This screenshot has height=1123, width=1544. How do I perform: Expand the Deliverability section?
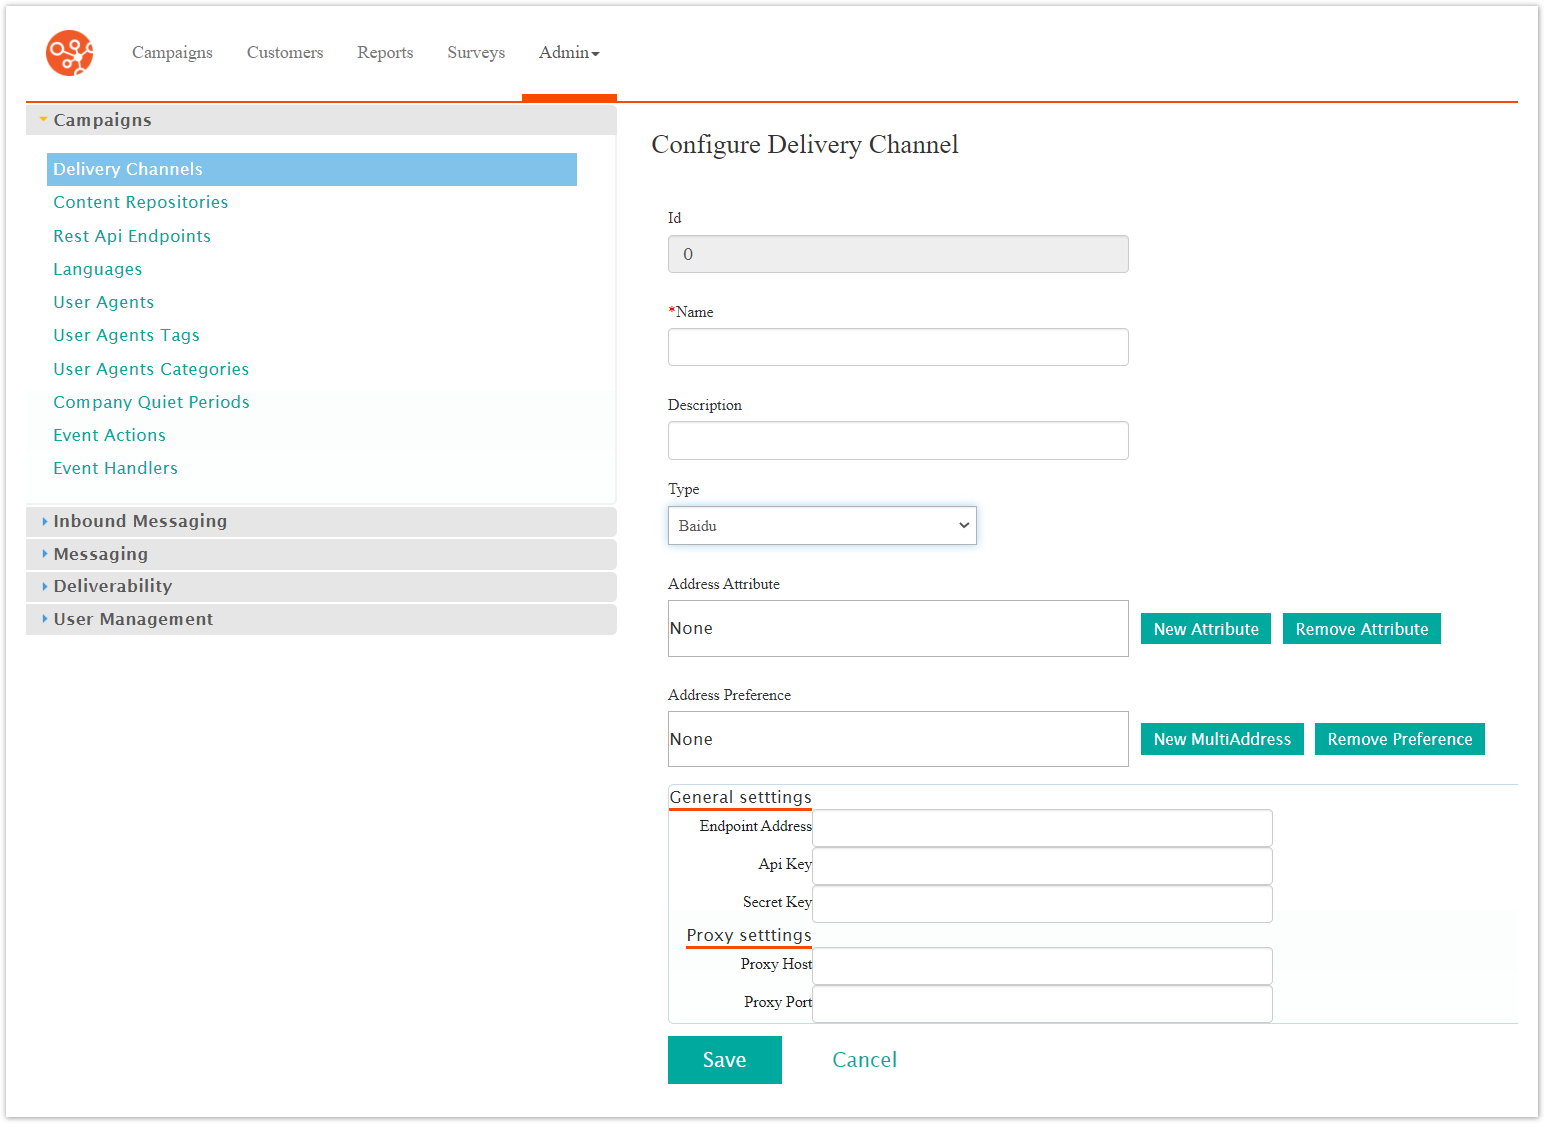[x=321, y=586]
